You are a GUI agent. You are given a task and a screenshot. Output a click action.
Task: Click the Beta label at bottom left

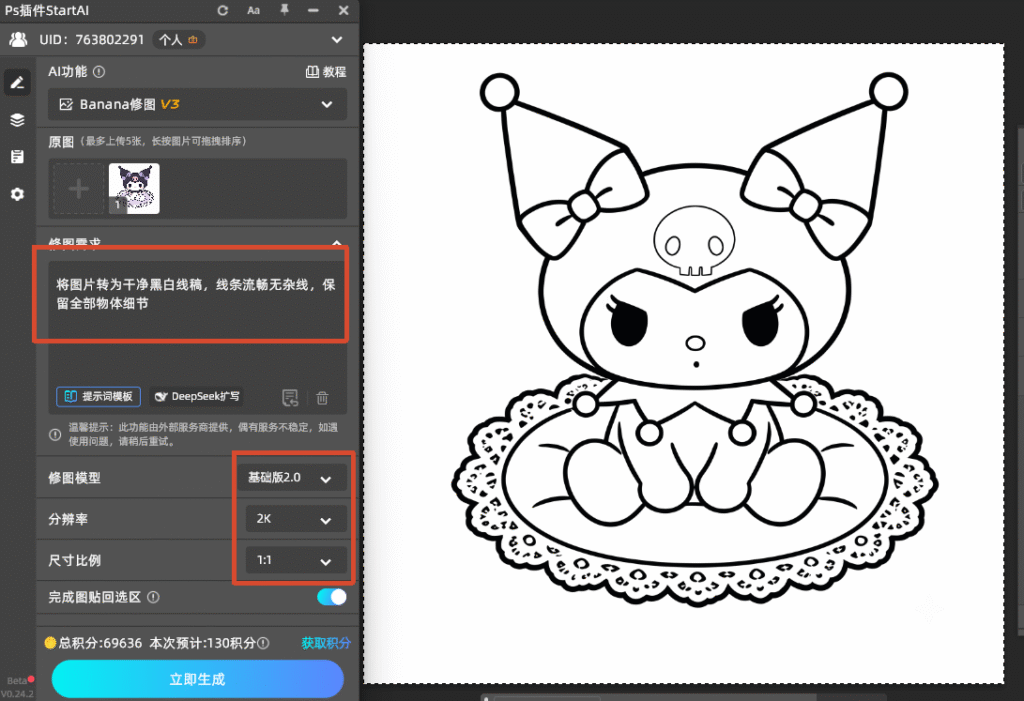coord(16,681)
